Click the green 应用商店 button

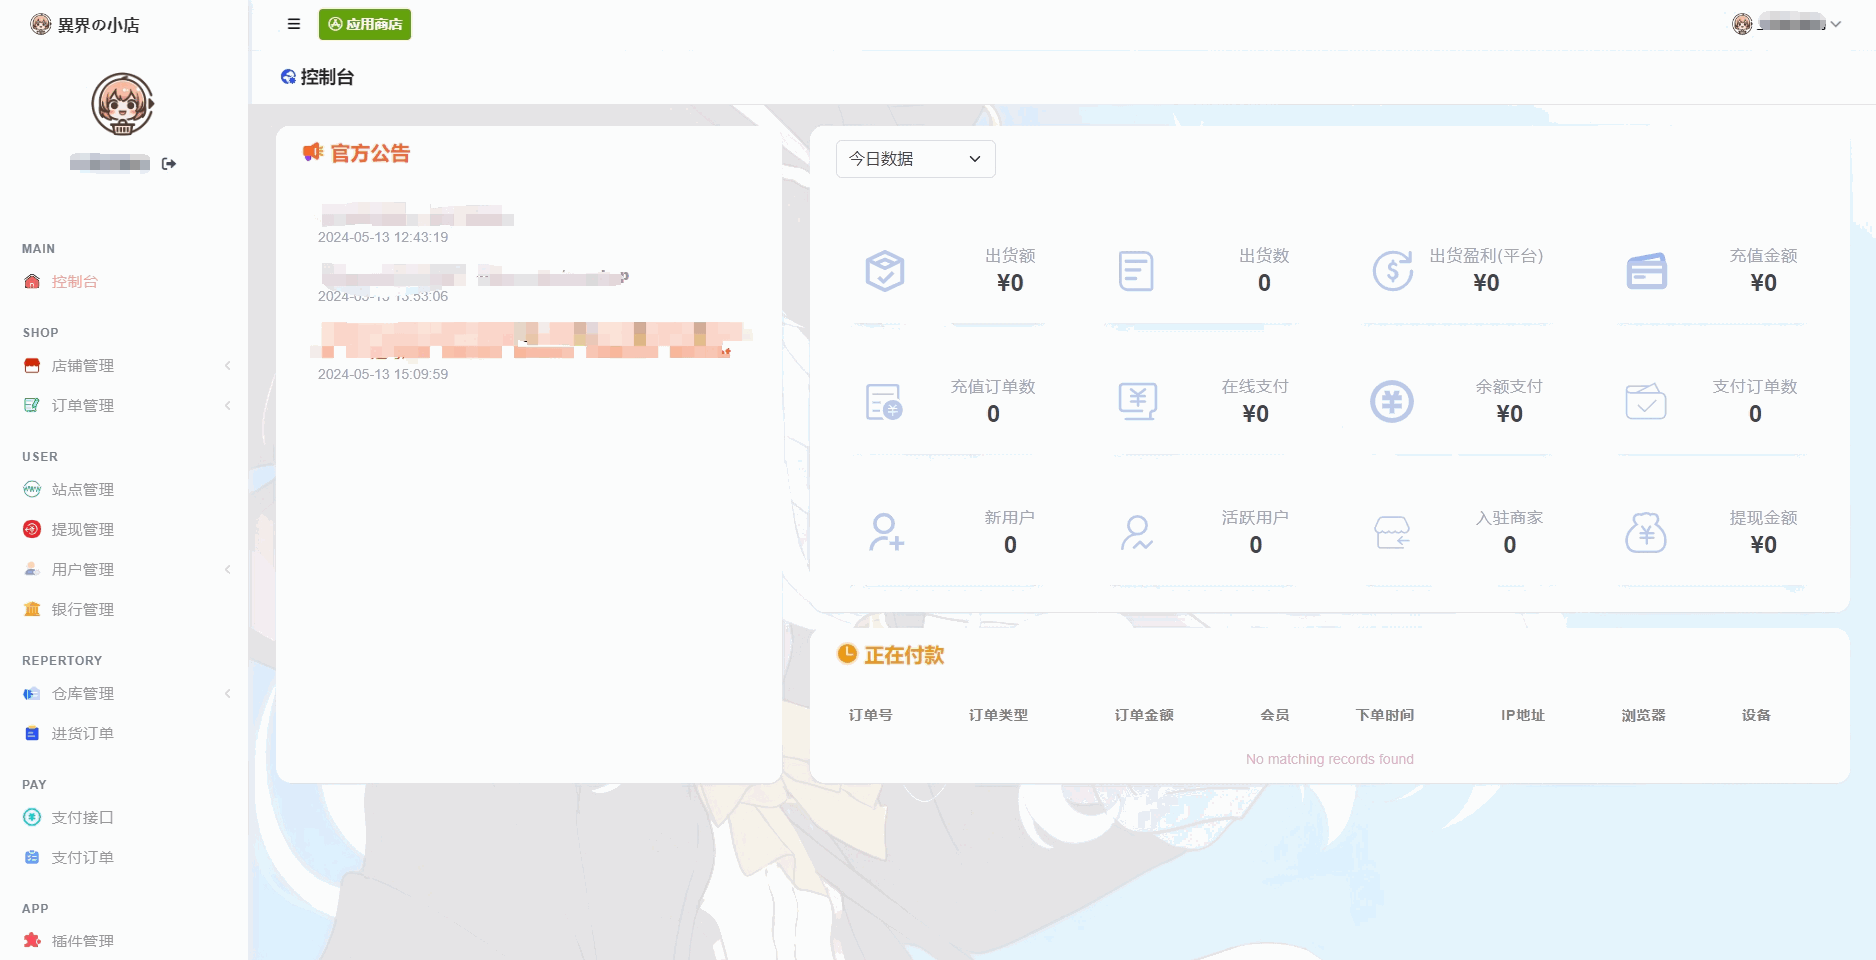(365, 24)
